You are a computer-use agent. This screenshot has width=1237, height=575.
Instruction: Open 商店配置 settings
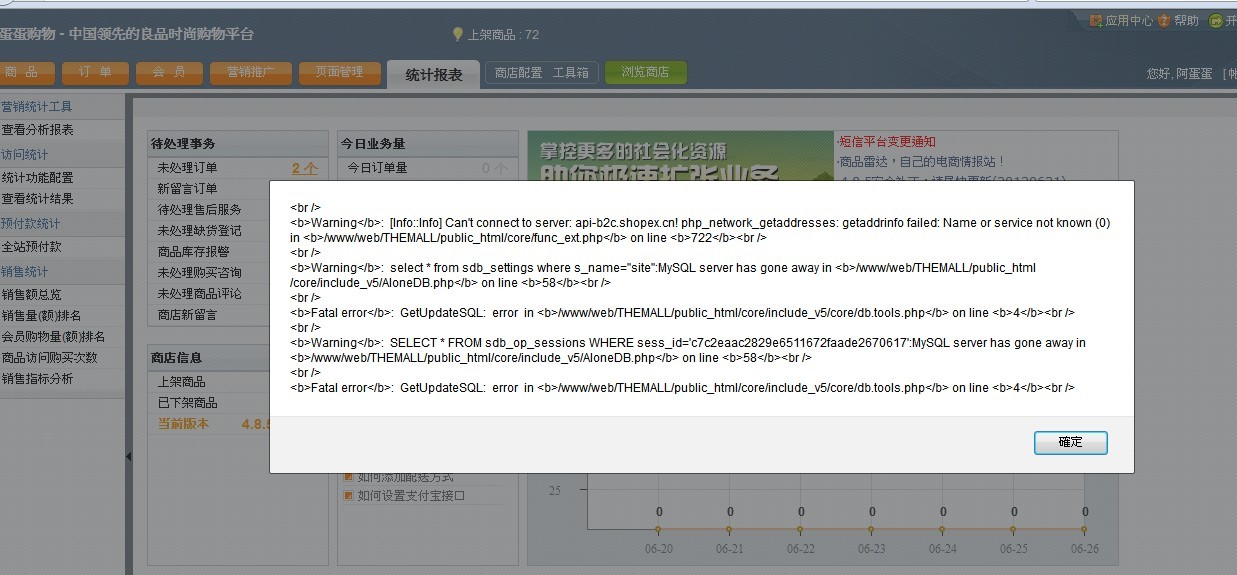pyautogui.click(x=518, y=73)
